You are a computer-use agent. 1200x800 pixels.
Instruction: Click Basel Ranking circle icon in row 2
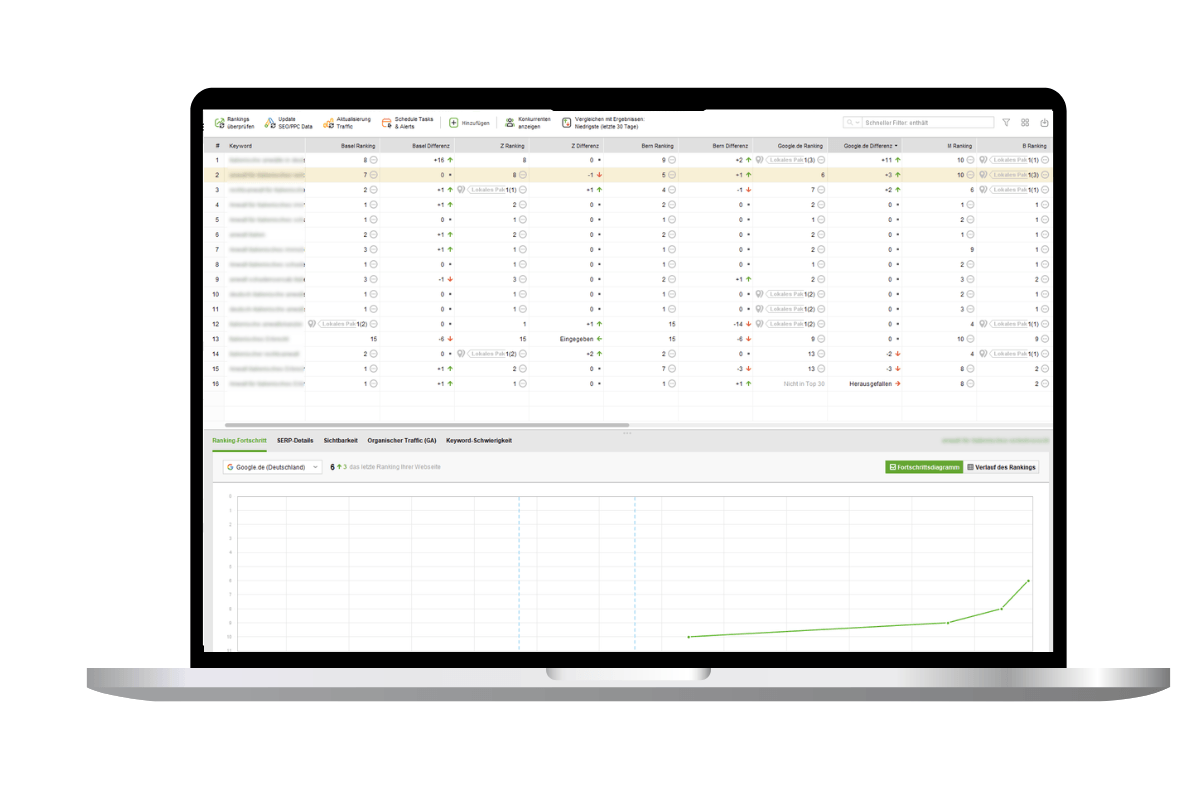(374, 174)
